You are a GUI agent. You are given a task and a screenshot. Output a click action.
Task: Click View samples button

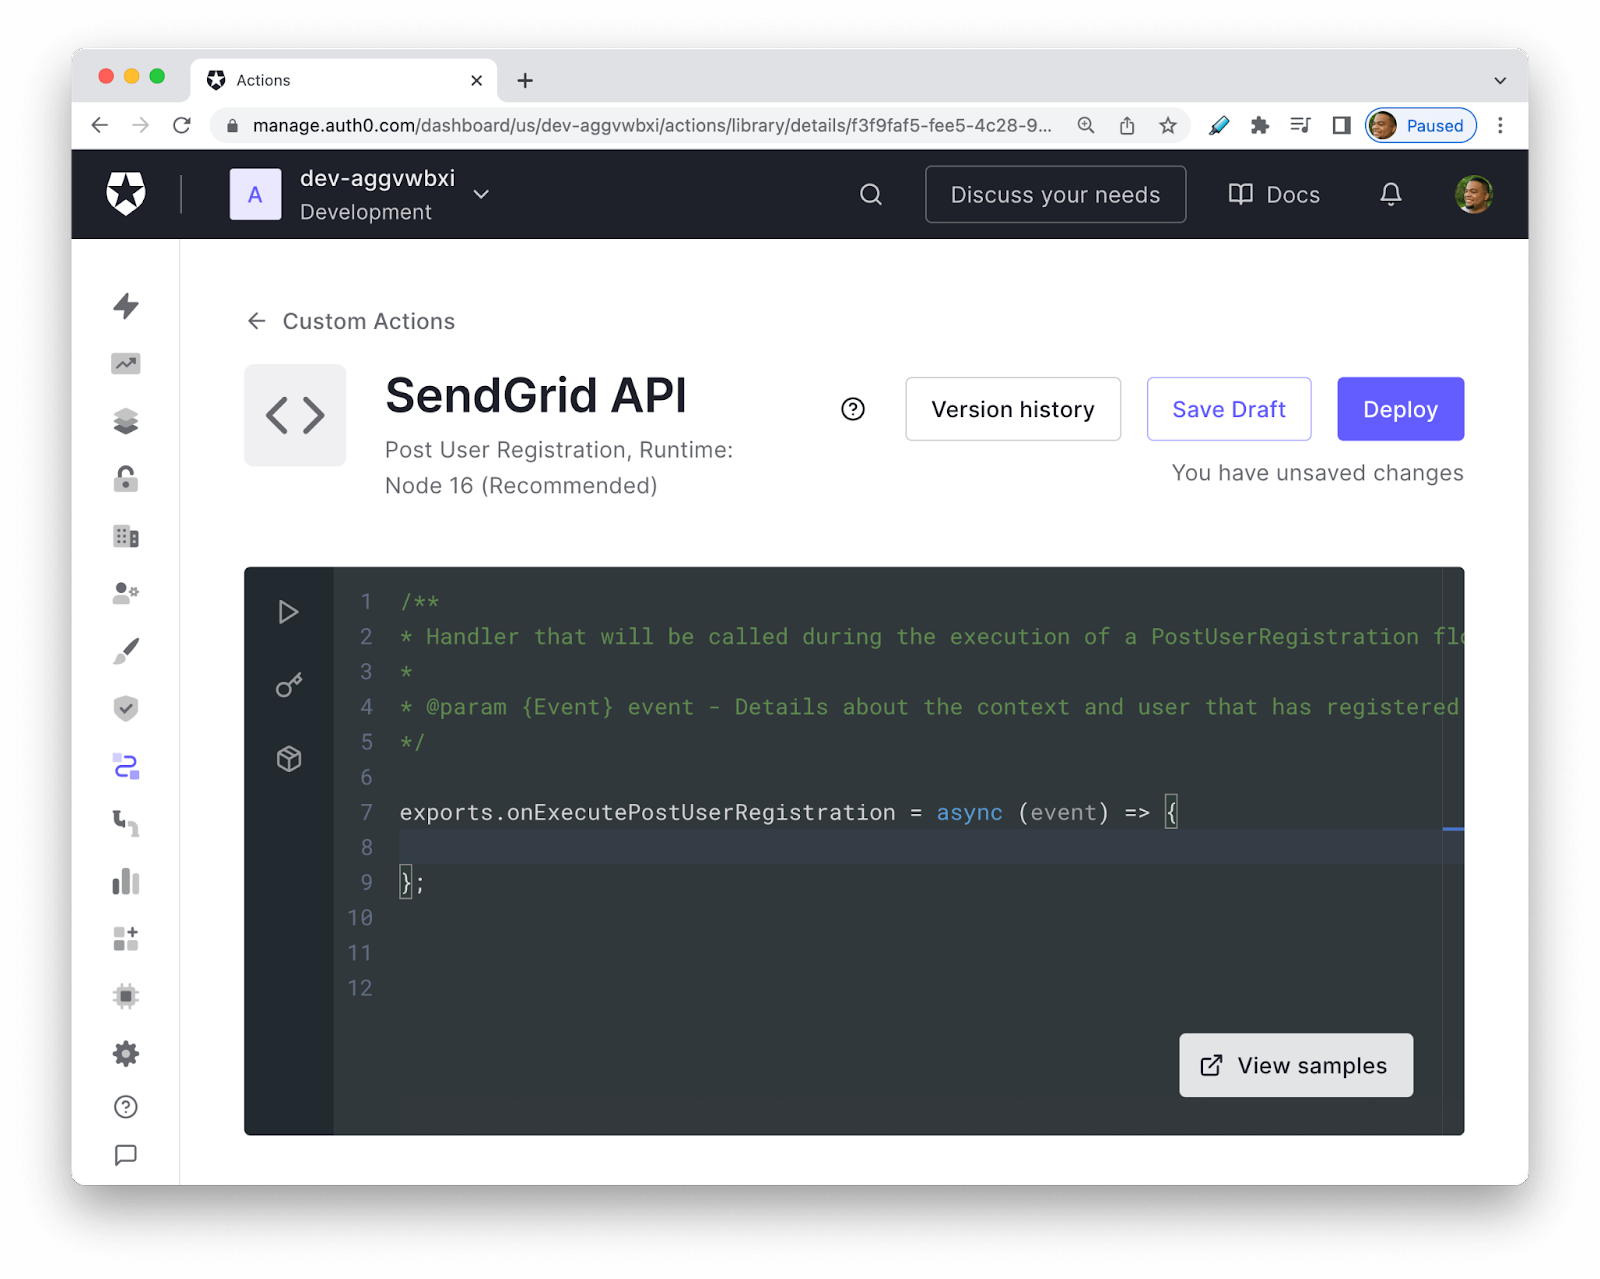click(1296, 1065)
